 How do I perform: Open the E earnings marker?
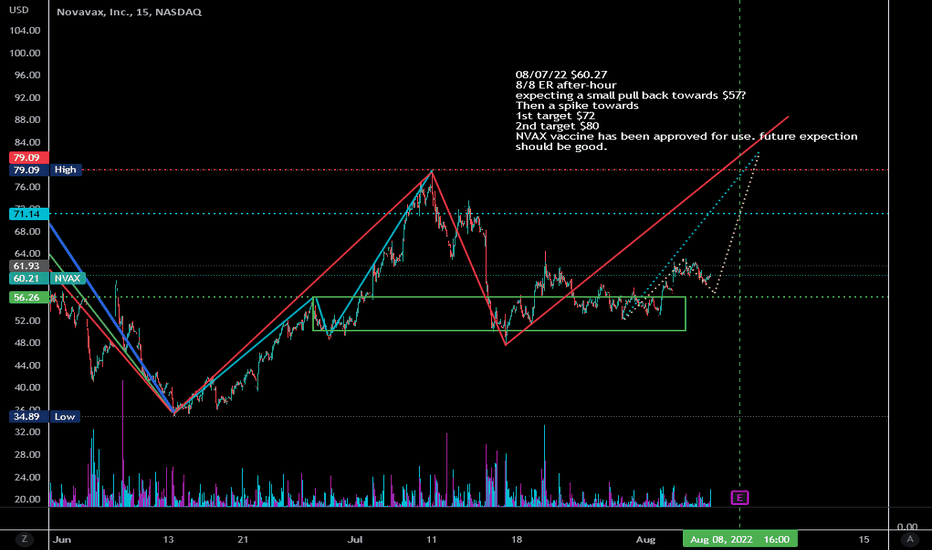pyautogui.click(x=739, y=498)
